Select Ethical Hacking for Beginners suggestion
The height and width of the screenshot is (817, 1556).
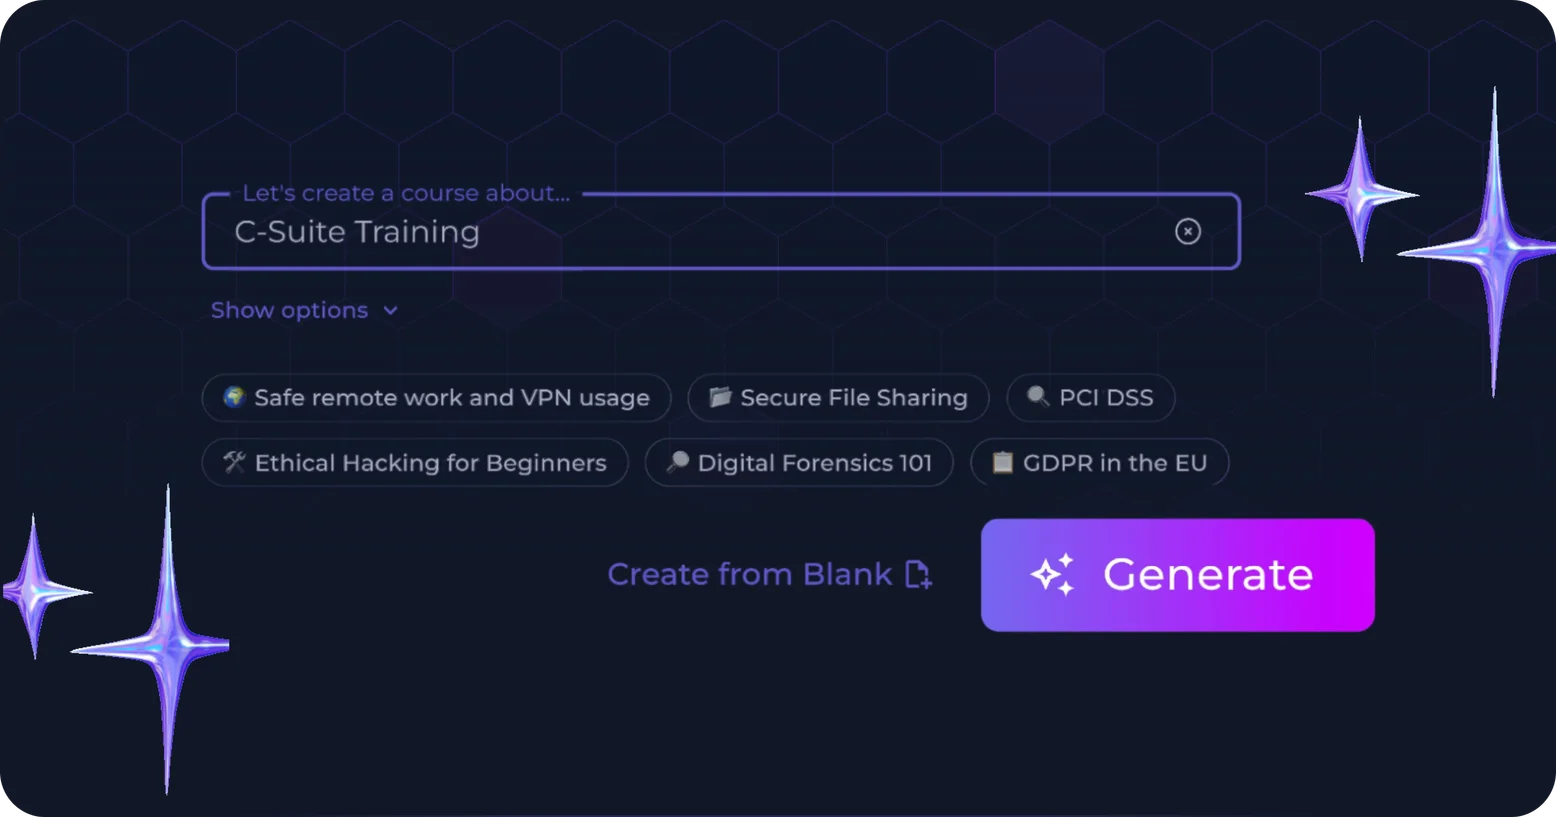point(415,463)
